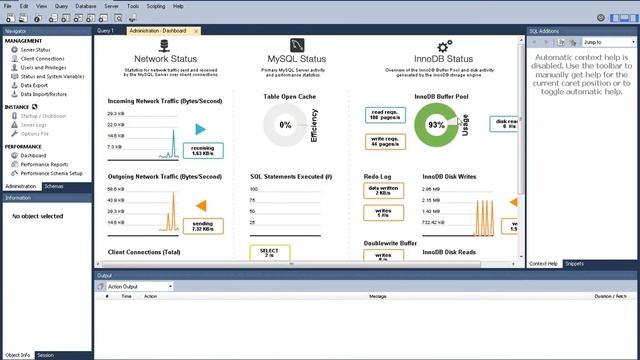Screen dimensions: 640x360
Task: Open the Database menu
Action: [86, 6]
